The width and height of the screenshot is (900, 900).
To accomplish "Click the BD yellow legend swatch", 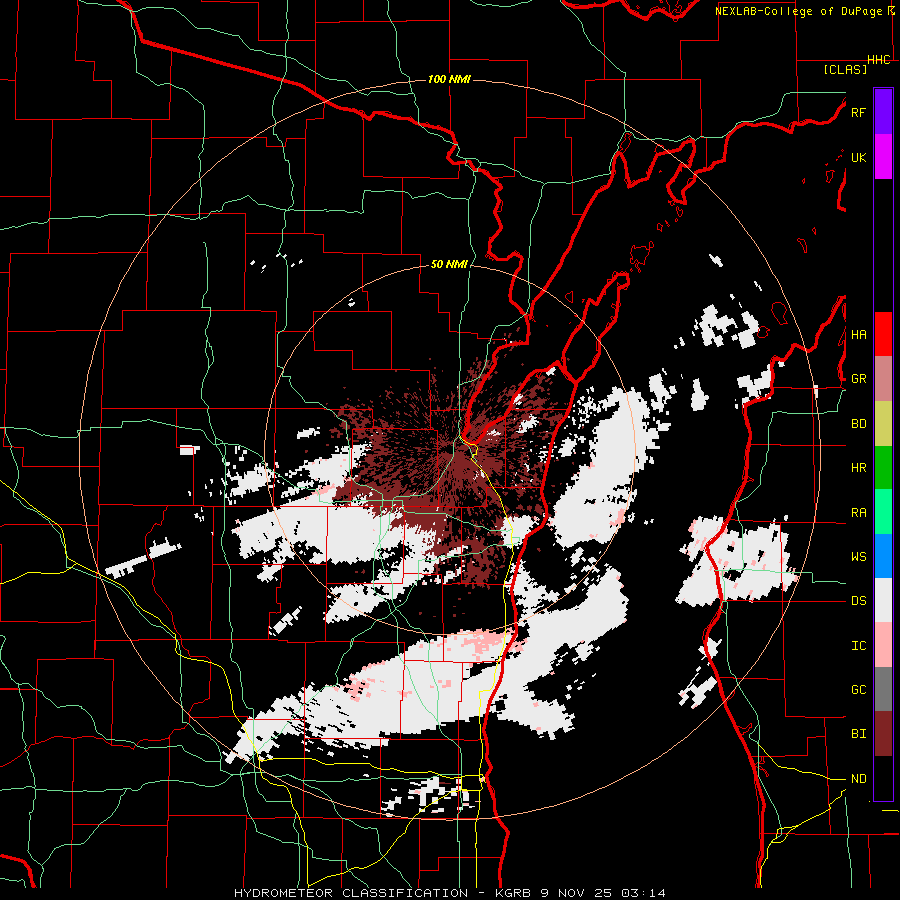I will point(883,424).
